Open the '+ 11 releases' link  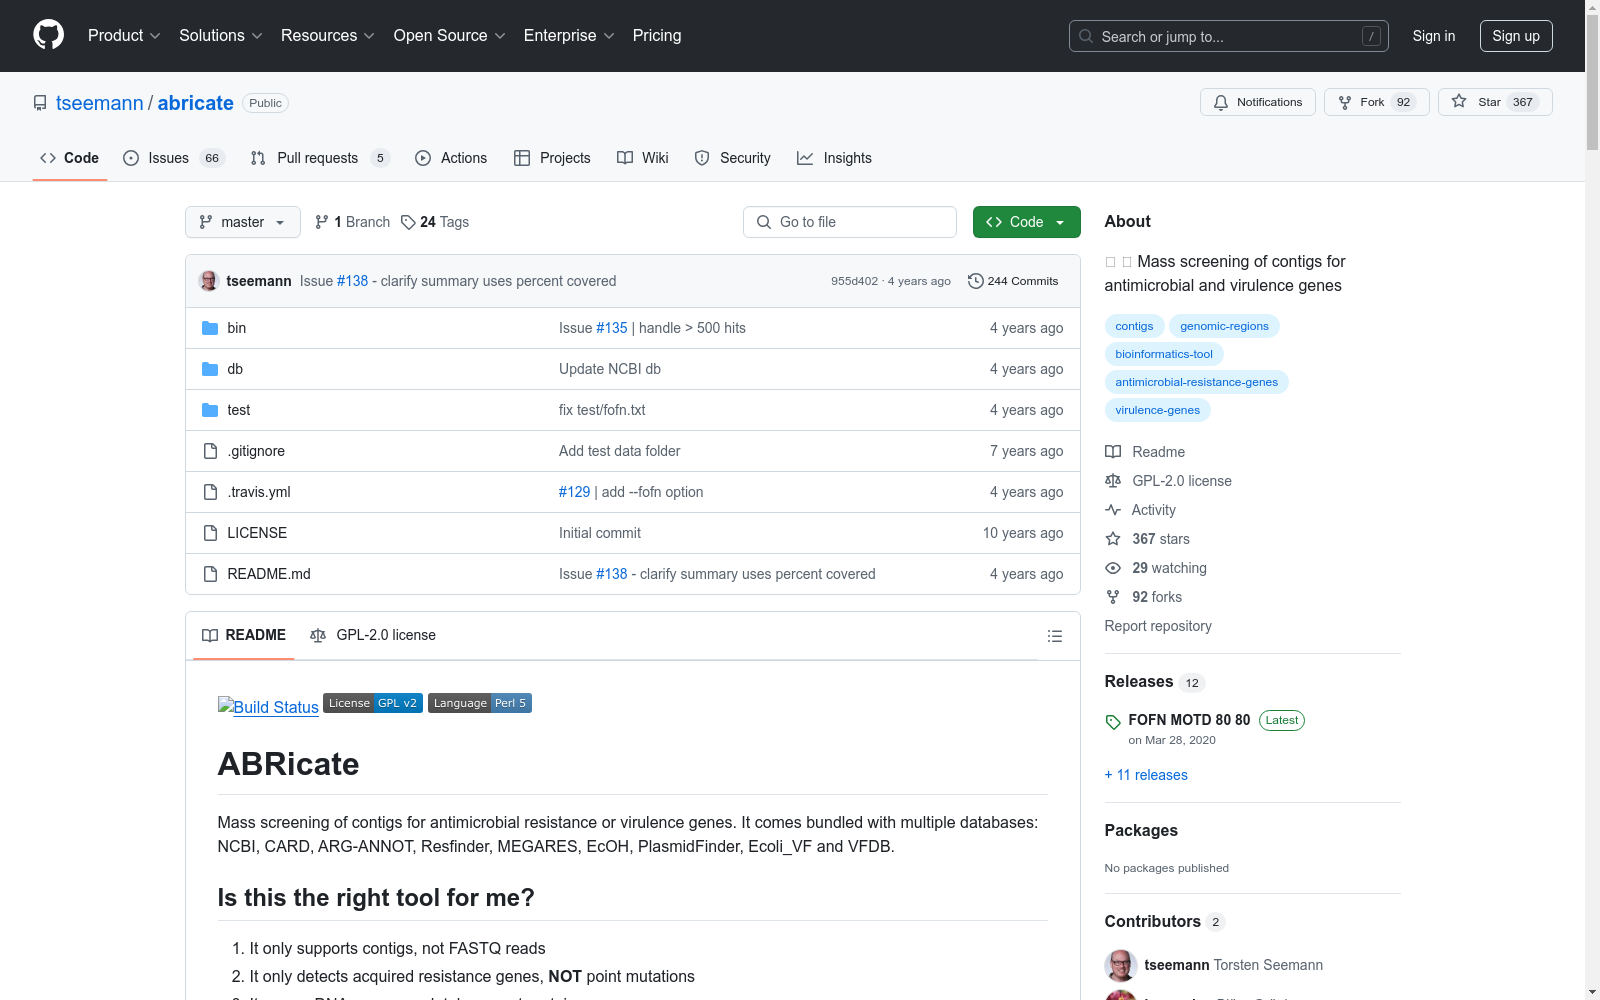click(x=1146, y=775)
